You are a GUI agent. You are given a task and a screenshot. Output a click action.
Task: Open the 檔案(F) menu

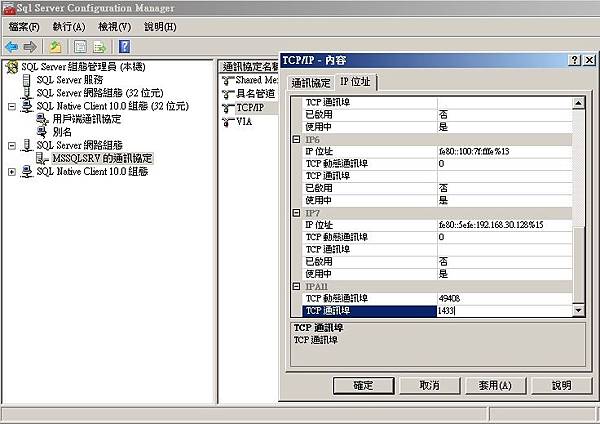pos(24,27)
